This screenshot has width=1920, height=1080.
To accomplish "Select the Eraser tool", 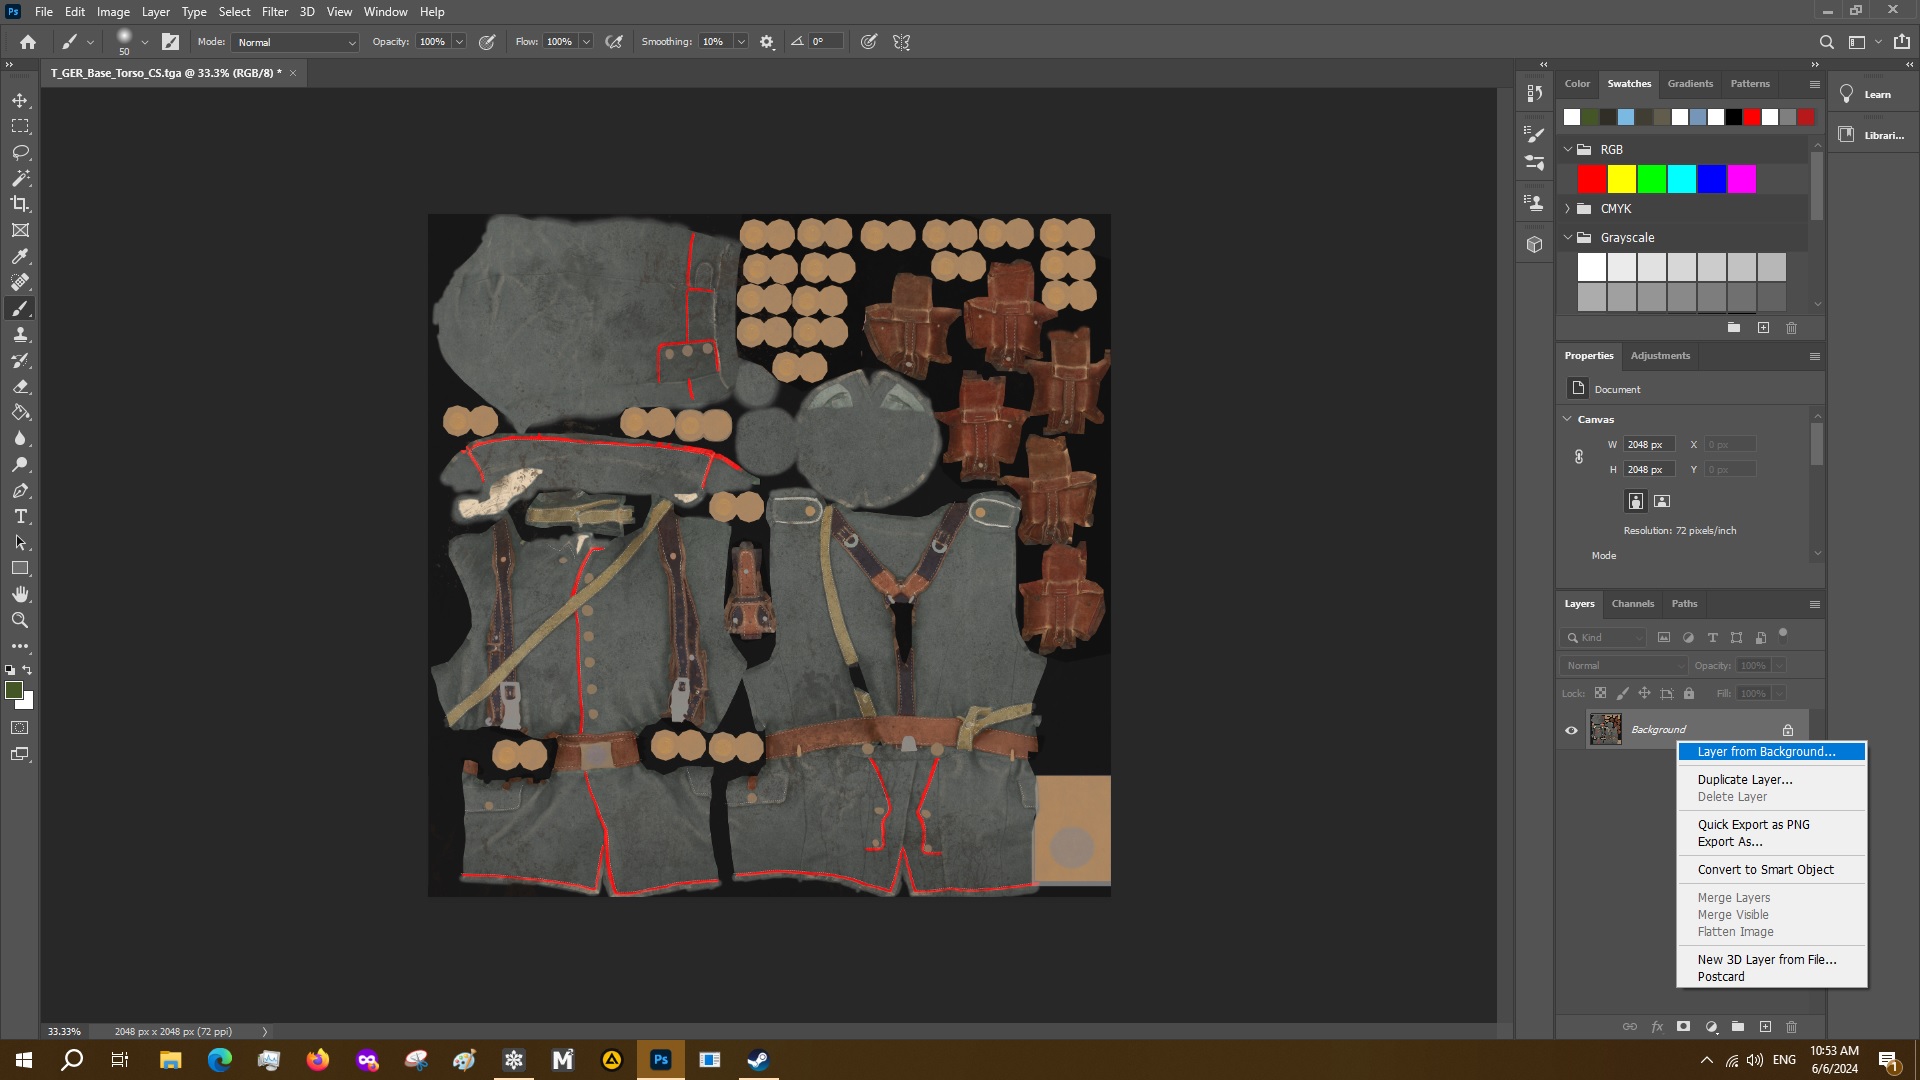I will point(20,386).
